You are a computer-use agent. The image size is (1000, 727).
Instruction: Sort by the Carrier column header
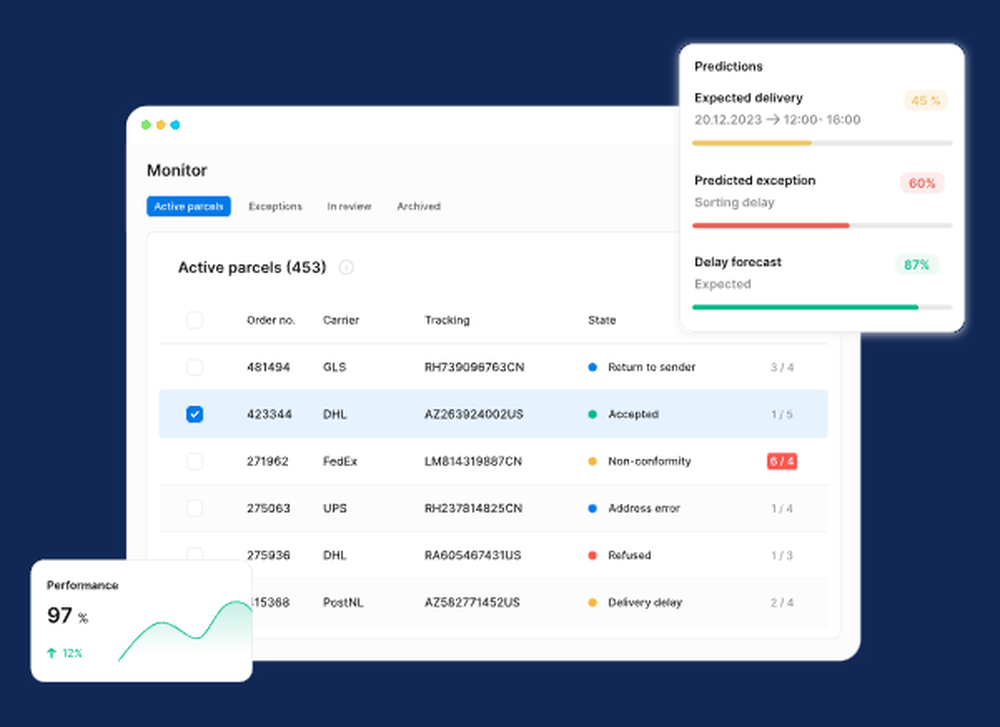click(341, 320)
